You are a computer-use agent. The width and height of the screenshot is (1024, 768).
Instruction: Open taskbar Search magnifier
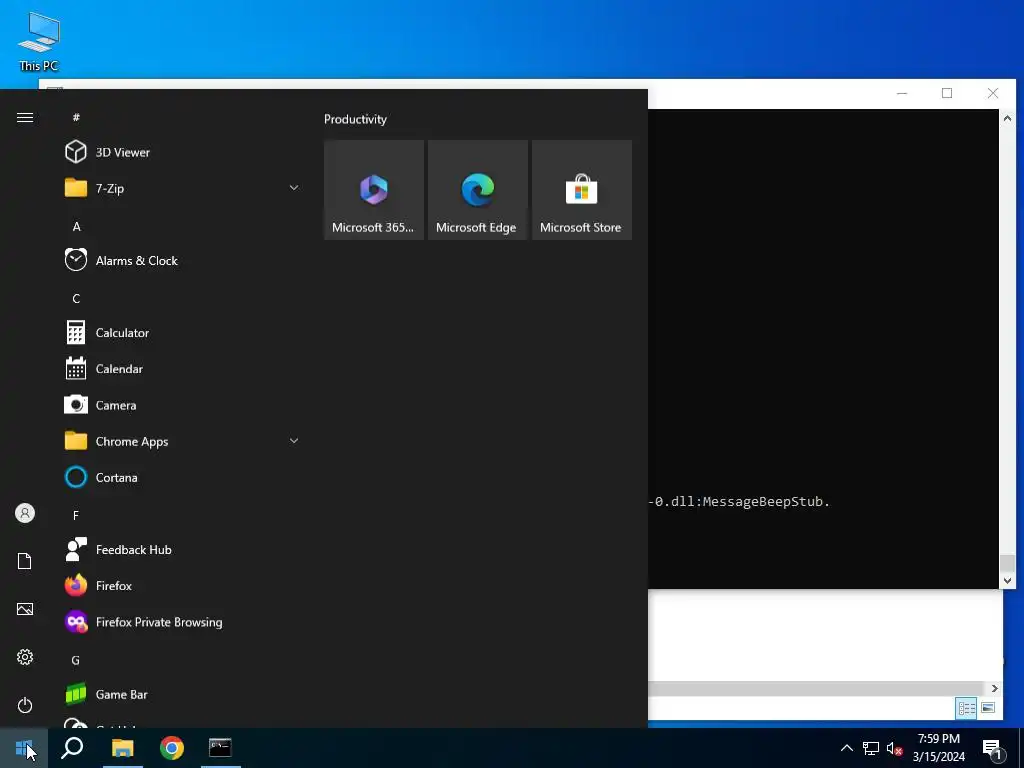click(x=72, y=748)
